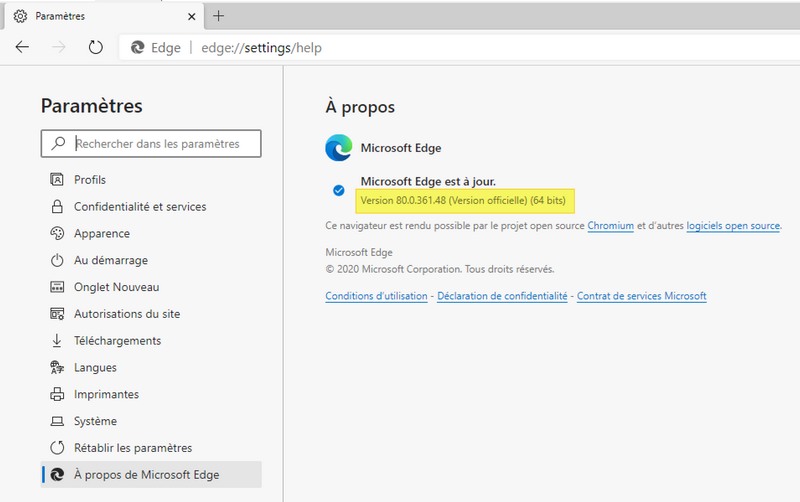Click the Langues icon in sidebar
Image resolution: width=800 pixels, height=502 pixels.
point(56,368)
